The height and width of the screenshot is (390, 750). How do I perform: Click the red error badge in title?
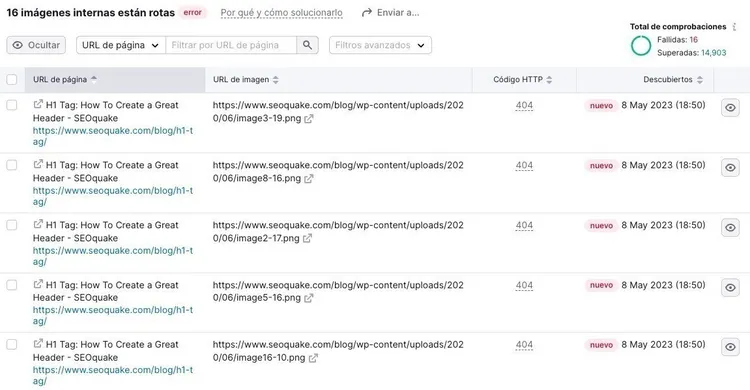pyautogui.click(x=192, y=13)
